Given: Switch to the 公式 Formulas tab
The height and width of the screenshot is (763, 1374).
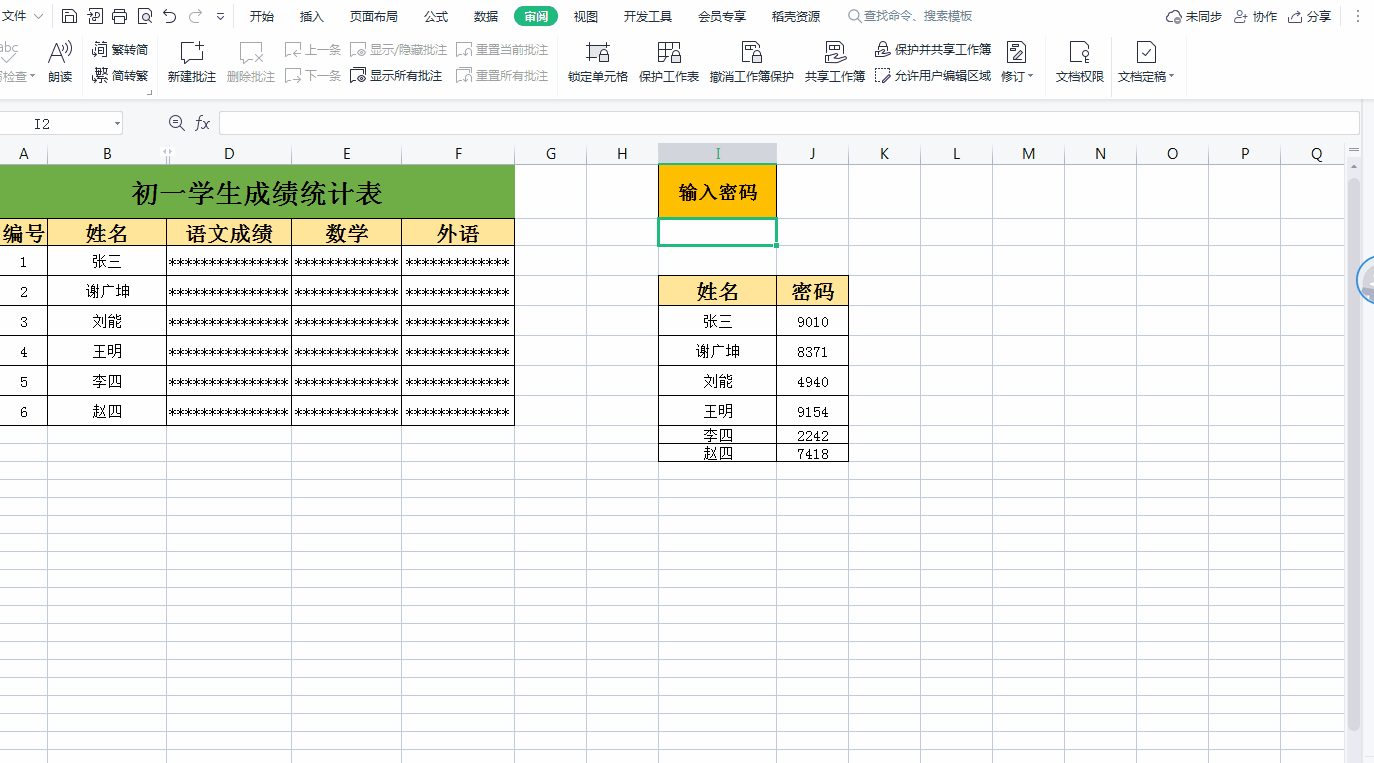Looking at the screenshot, I should coord(436,16).
